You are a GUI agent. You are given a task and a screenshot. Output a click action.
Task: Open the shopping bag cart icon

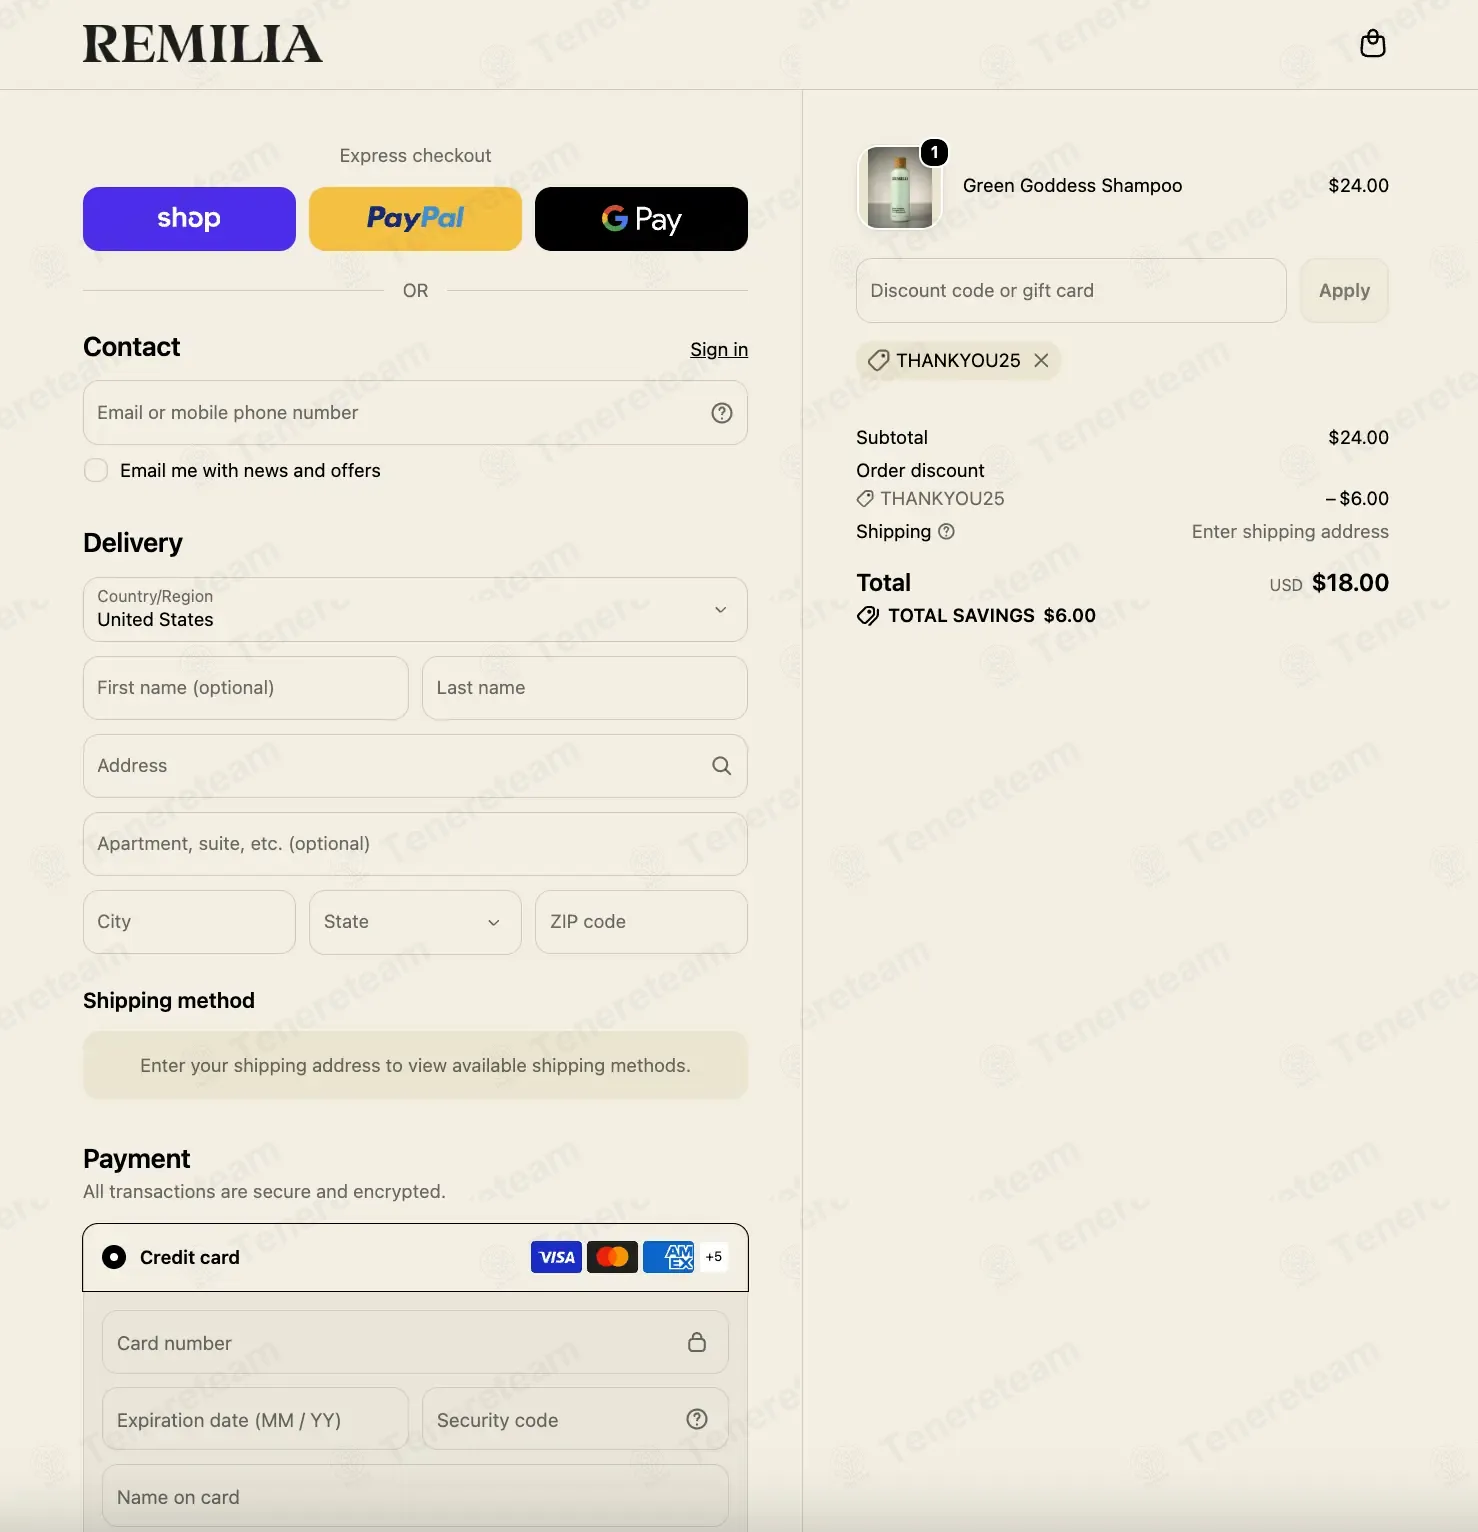[1372, 44]
